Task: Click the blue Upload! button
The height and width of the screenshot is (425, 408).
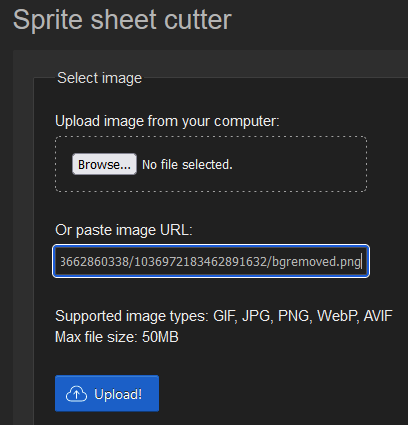Action: click(x=107, y=393)
